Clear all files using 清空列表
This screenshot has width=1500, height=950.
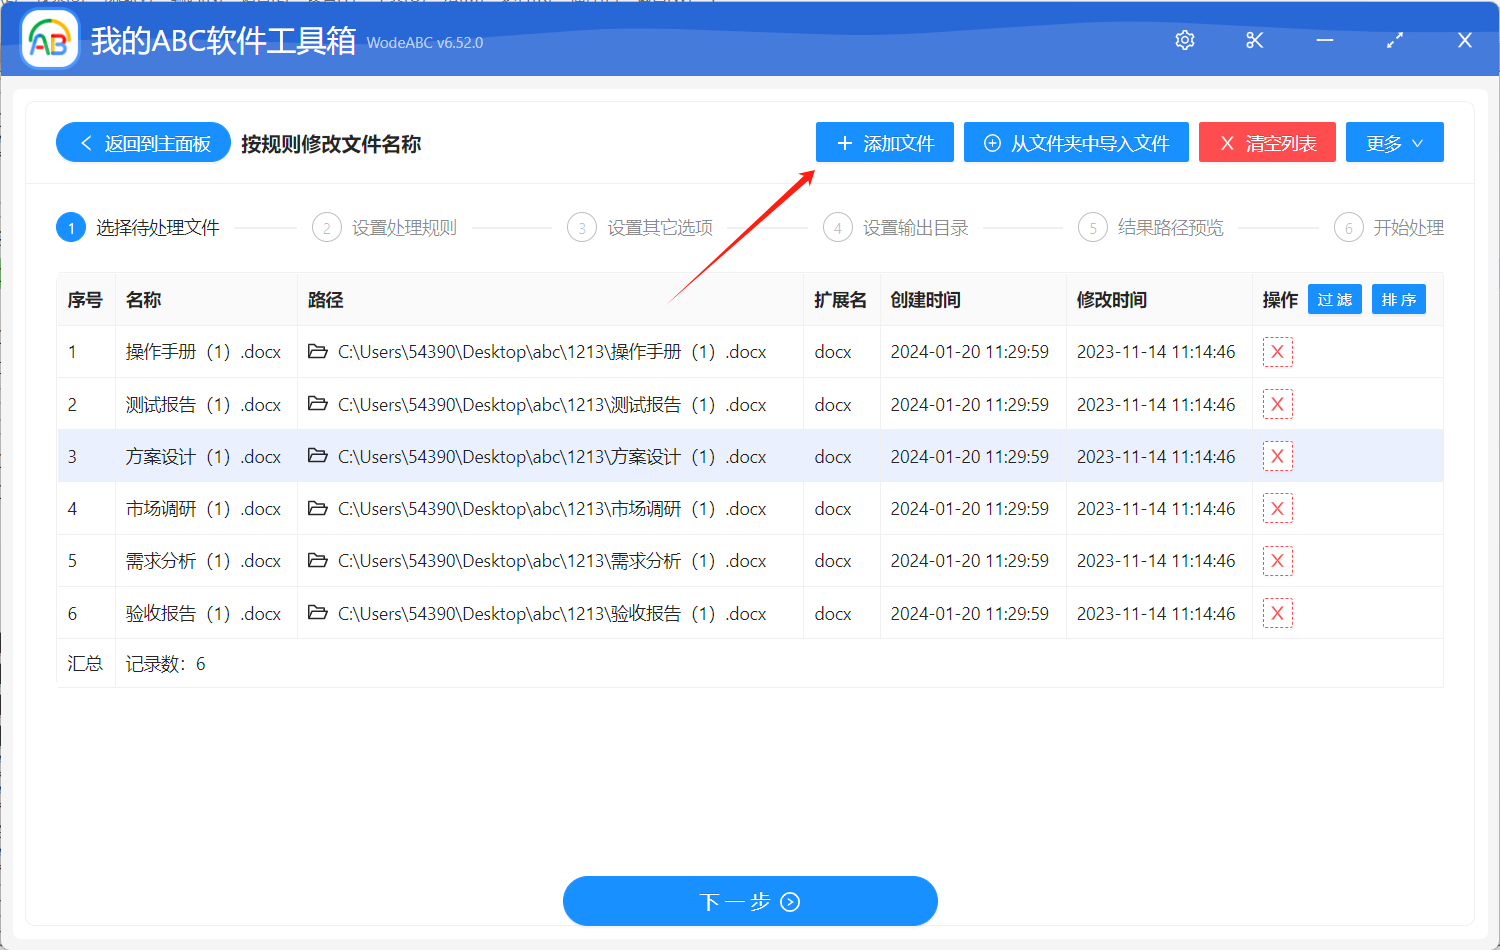1267,142
